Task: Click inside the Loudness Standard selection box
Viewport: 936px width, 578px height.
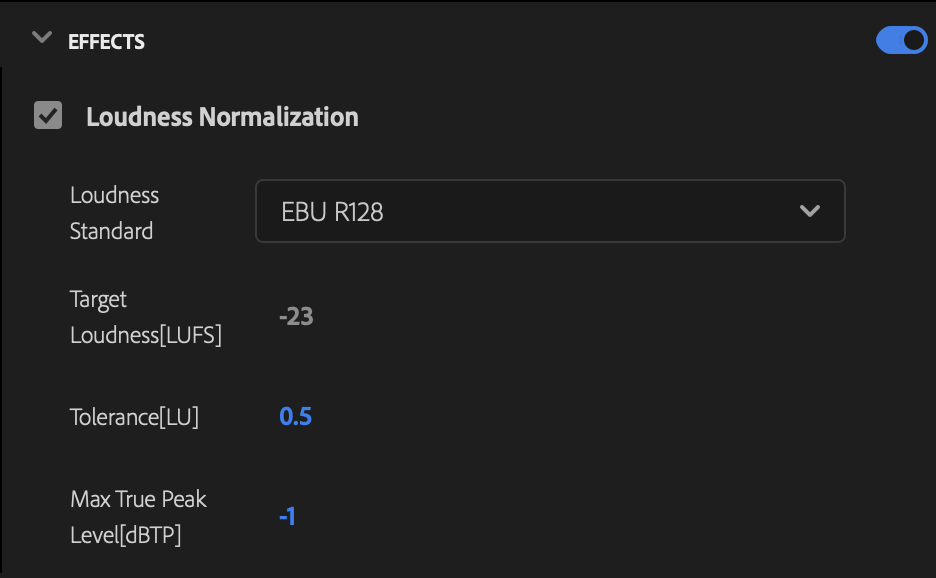Action: pos(550,211)
